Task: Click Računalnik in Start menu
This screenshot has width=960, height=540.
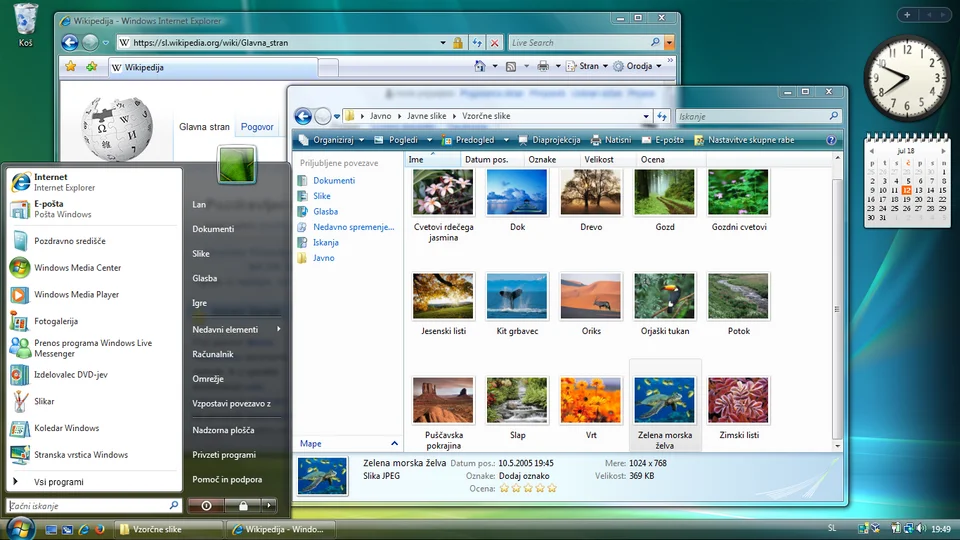Action: click(x=213, y=354)
